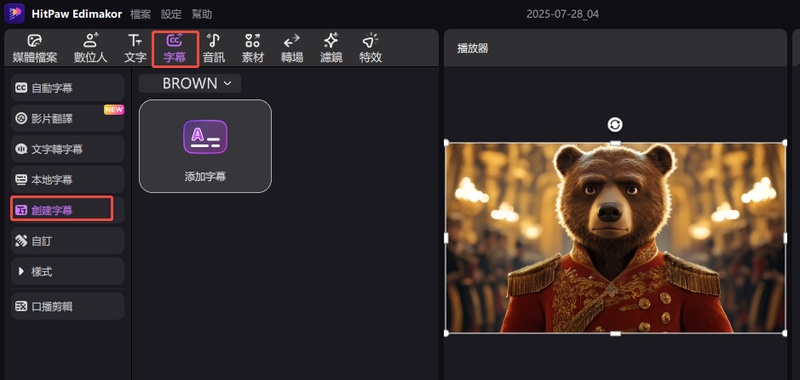This screenshot has height=380, width=800.
Task: Open the 媒體檔案 media tab
Action: [35, 49]
